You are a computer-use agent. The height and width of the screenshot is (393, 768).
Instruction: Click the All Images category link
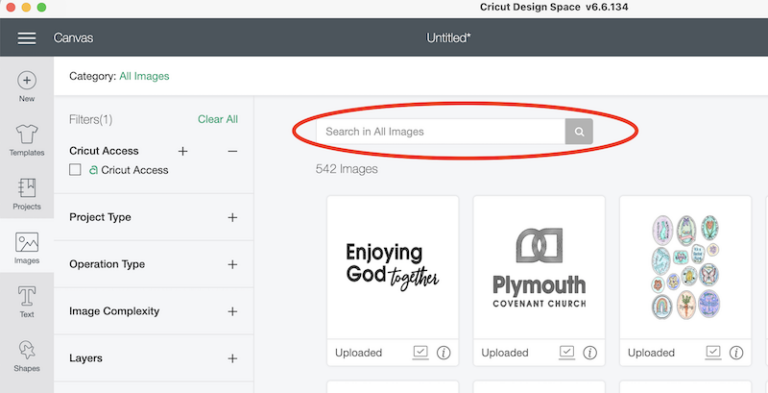[144, 76]
